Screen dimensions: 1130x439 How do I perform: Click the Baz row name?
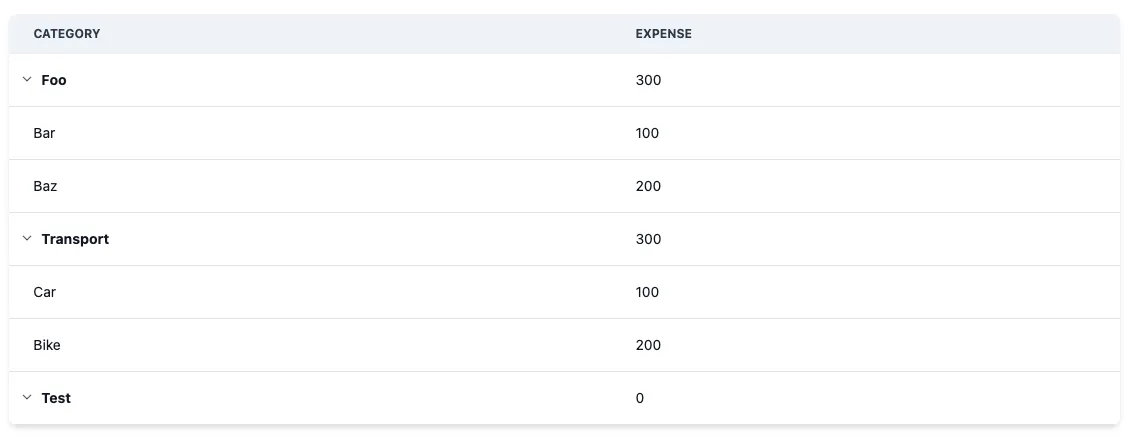[x=45, y=186]
